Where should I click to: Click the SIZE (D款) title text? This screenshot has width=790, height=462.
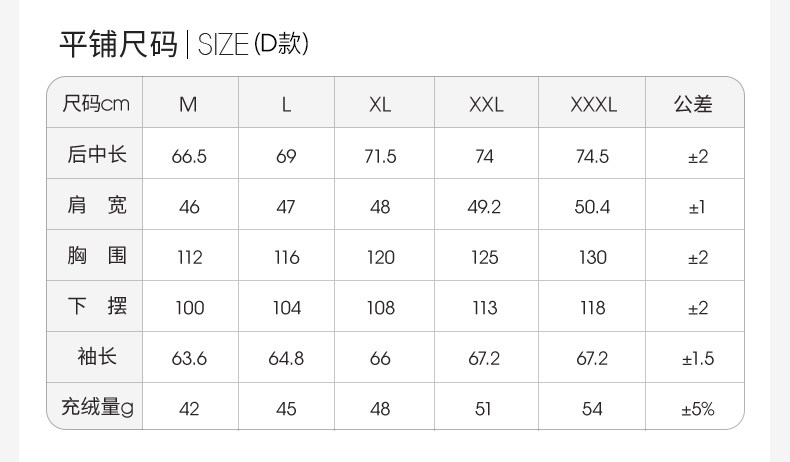coord(253,45)
